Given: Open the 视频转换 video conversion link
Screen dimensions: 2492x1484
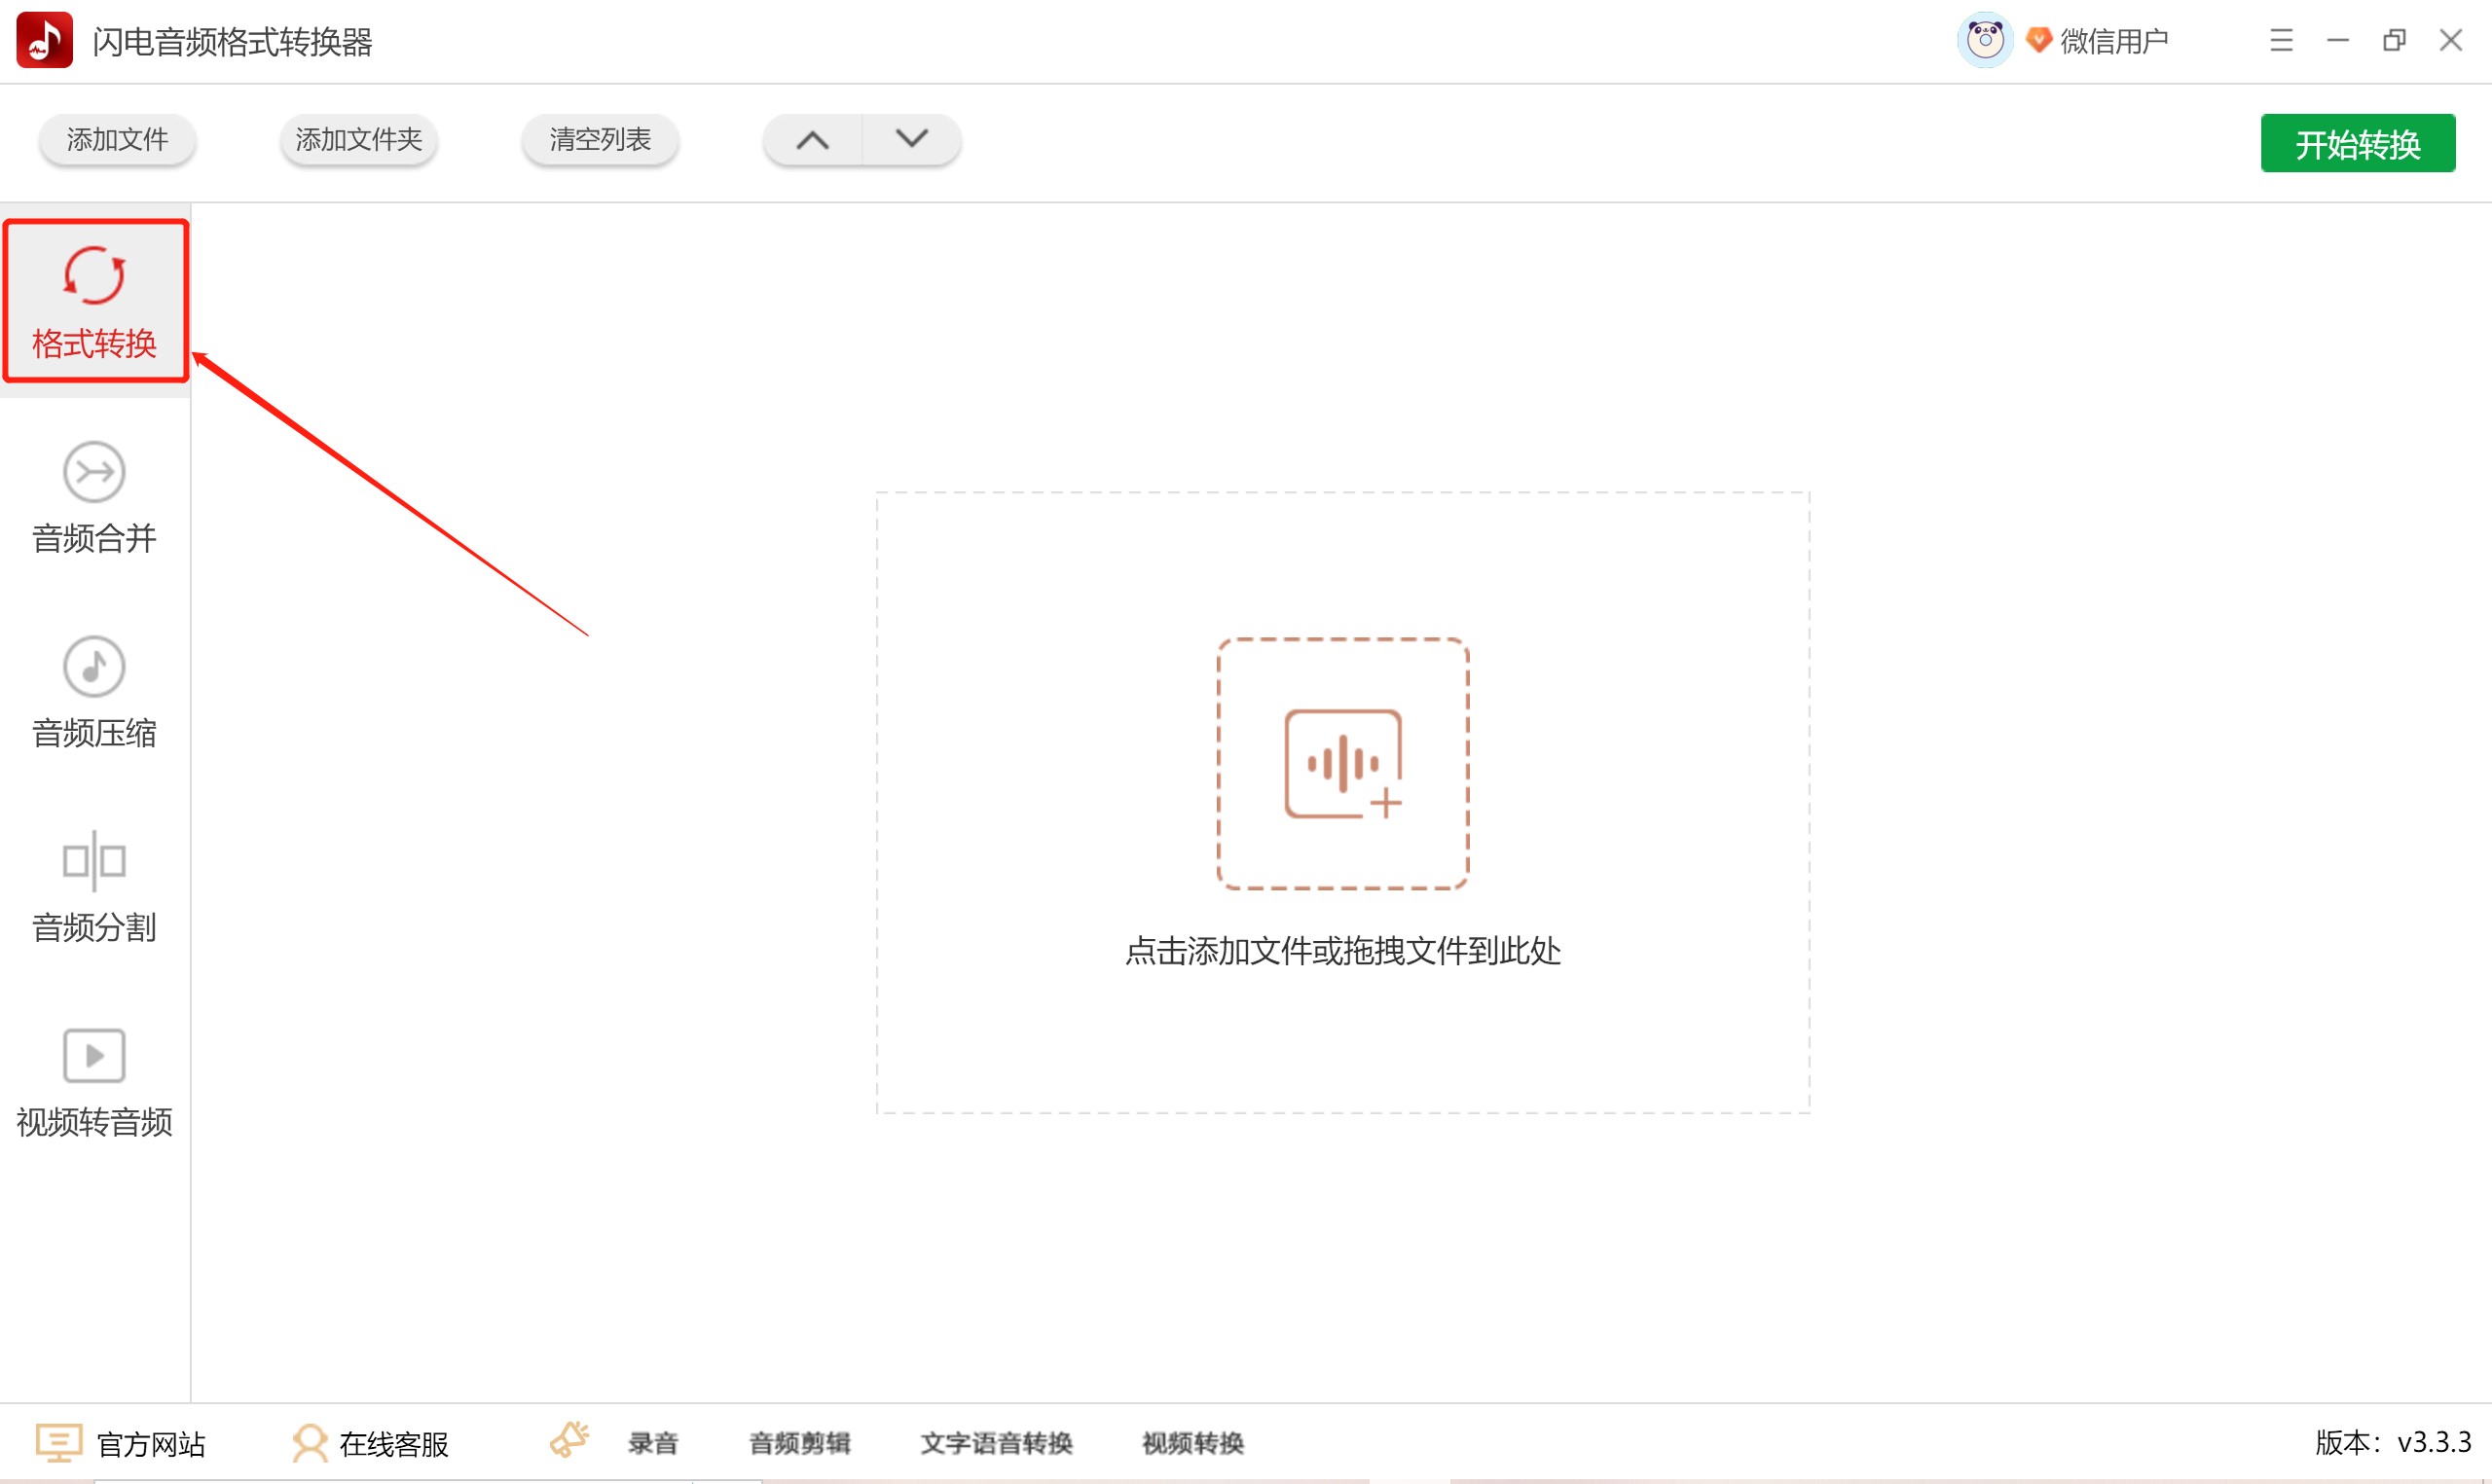Looking at the screenshot, I should point(1193,1443).
